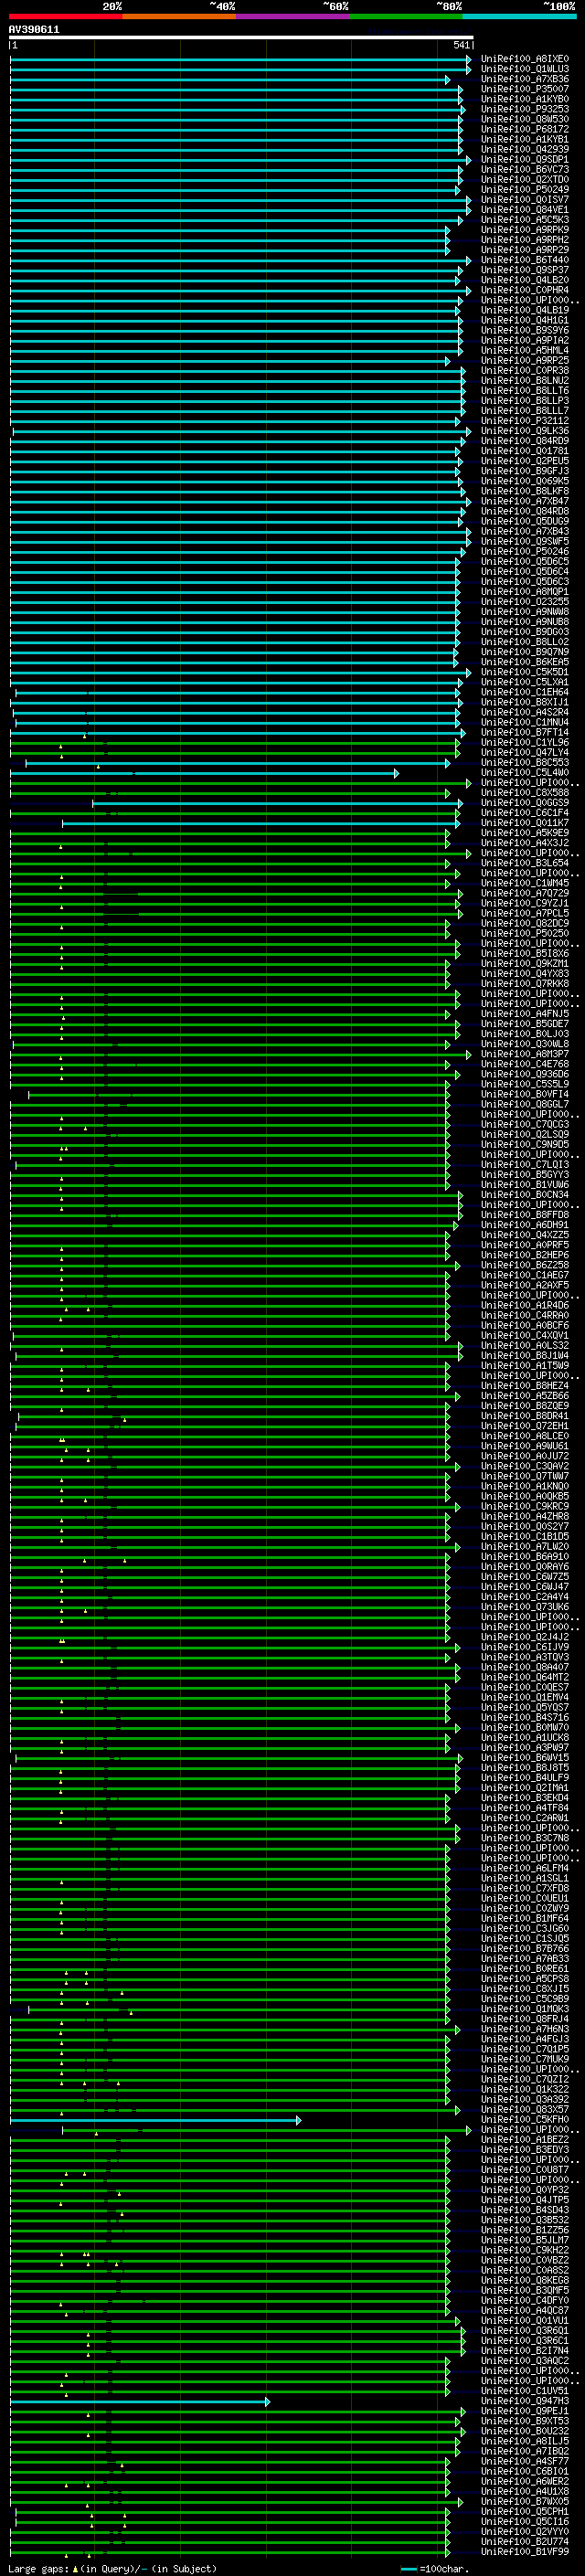Image resolution: width=585 pixels, height=2576 pixels.
Task: Select label UniRef100_C0PR38
Action: (x=525, y=371)
